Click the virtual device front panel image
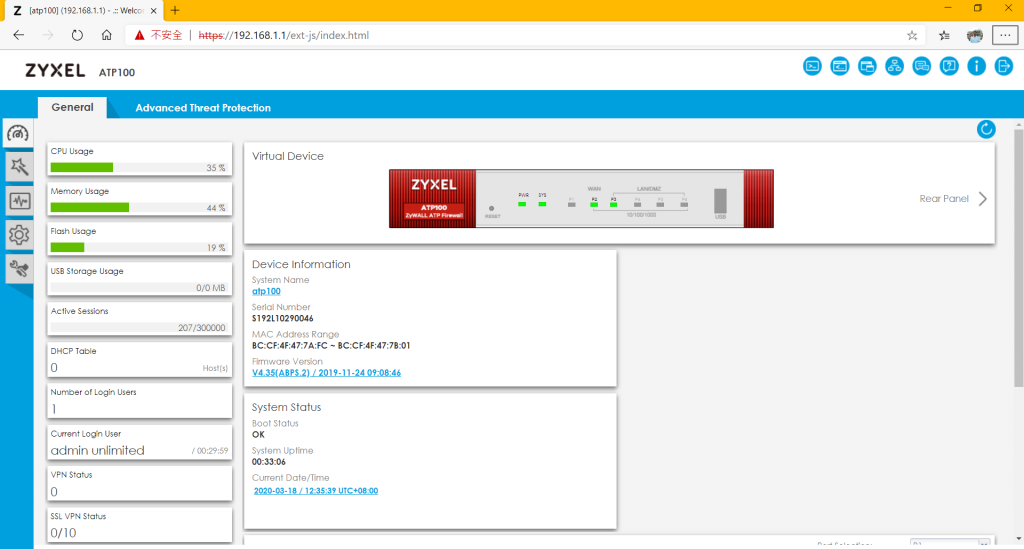 [581, 198]
